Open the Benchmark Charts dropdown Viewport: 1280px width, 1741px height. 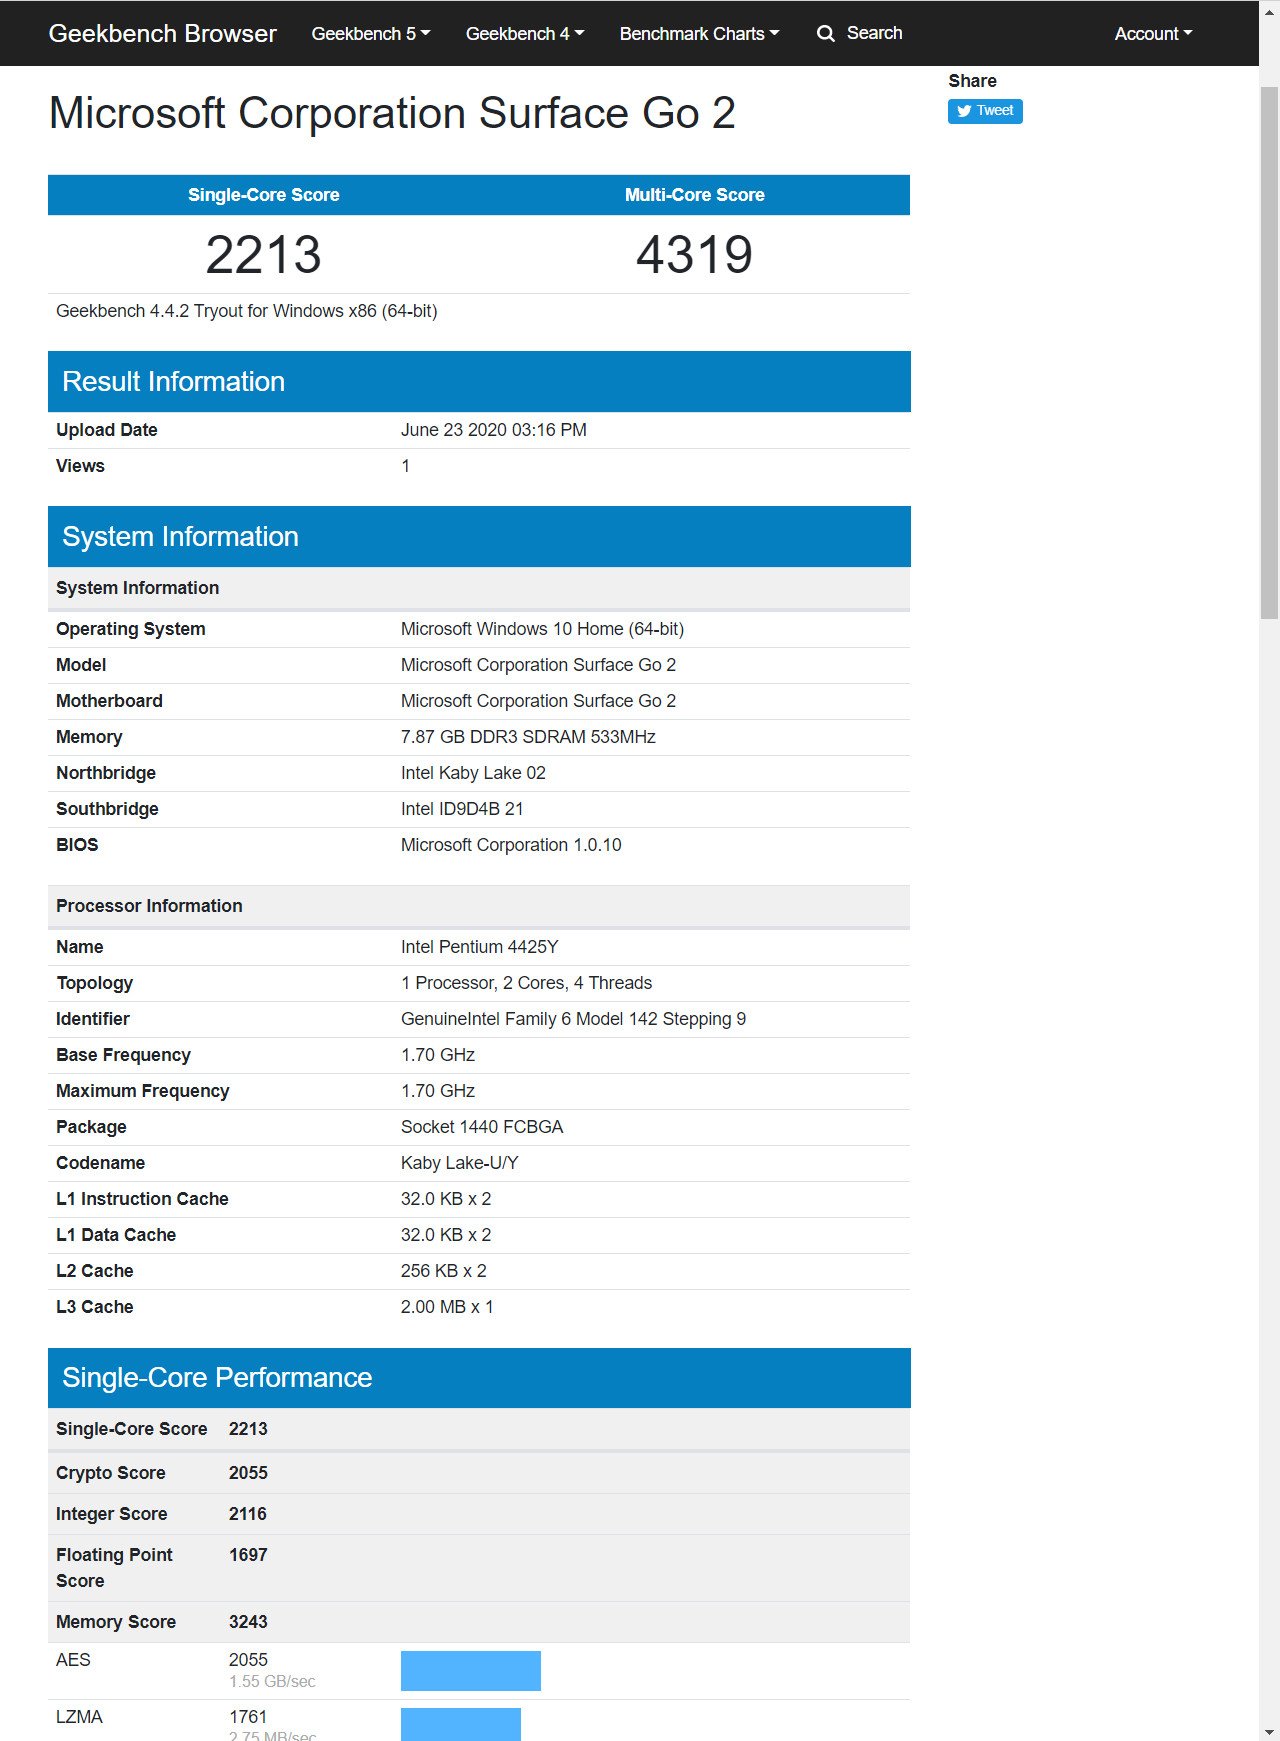pyautogui.click(x=699, y=33)
